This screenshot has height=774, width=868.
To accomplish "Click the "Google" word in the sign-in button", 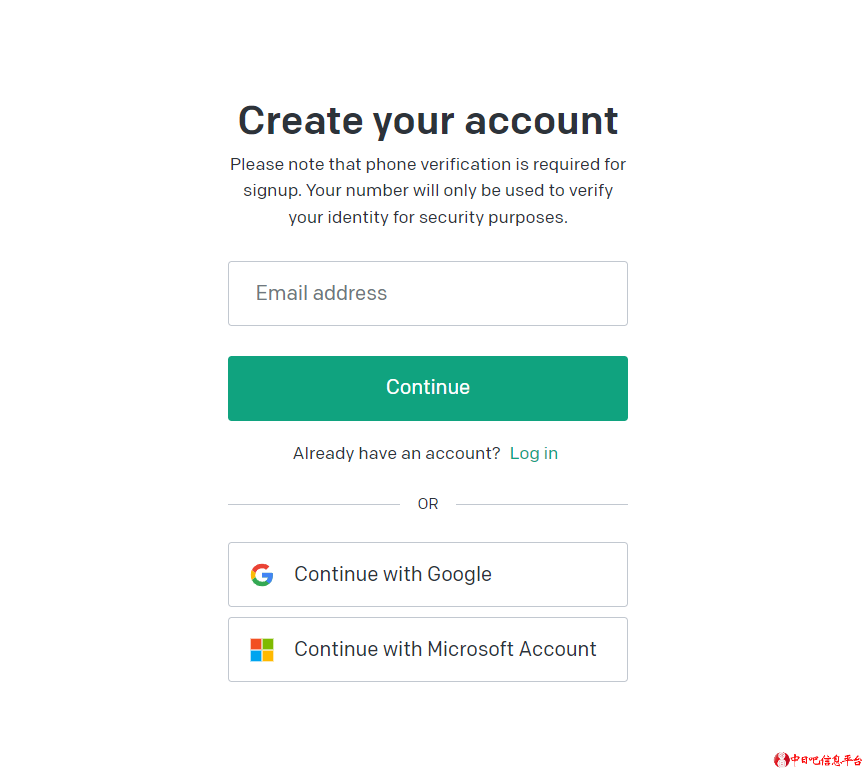I will click(x=459, y=575).
